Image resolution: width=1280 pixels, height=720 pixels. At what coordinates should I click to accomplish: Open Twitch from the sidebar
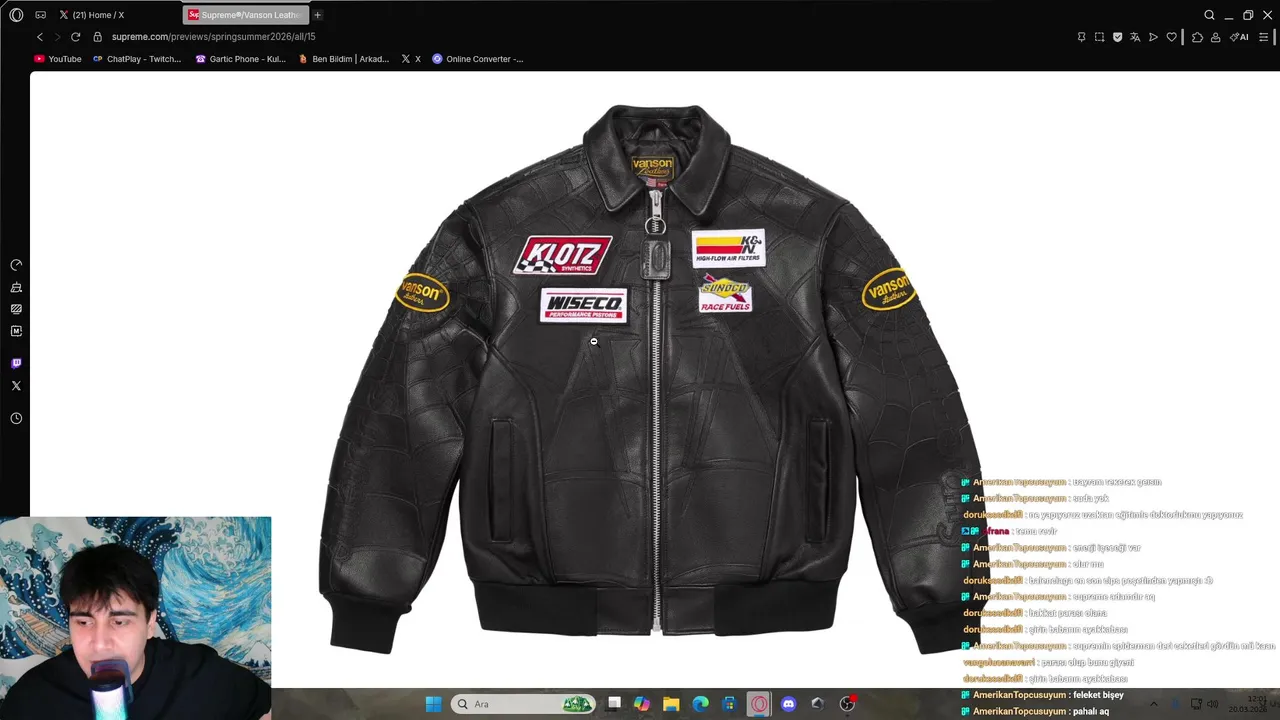[x=16, y=363]
